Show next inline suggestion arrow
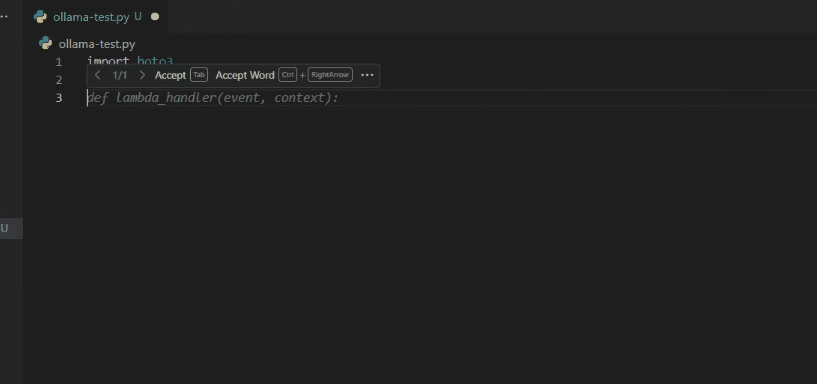 pos(142,75)
